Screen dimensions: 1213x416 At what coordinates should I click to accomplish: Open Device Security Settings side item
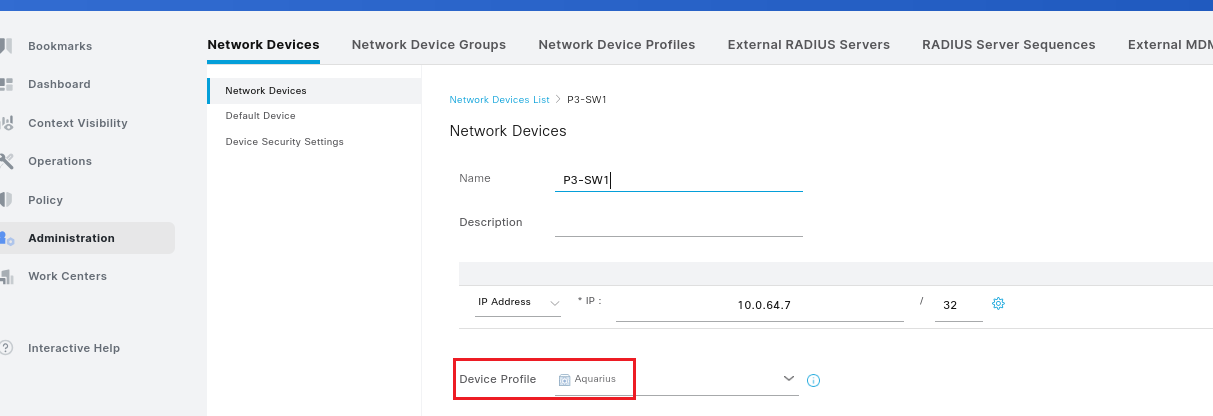pyautogui.click(x=285, y=142)
